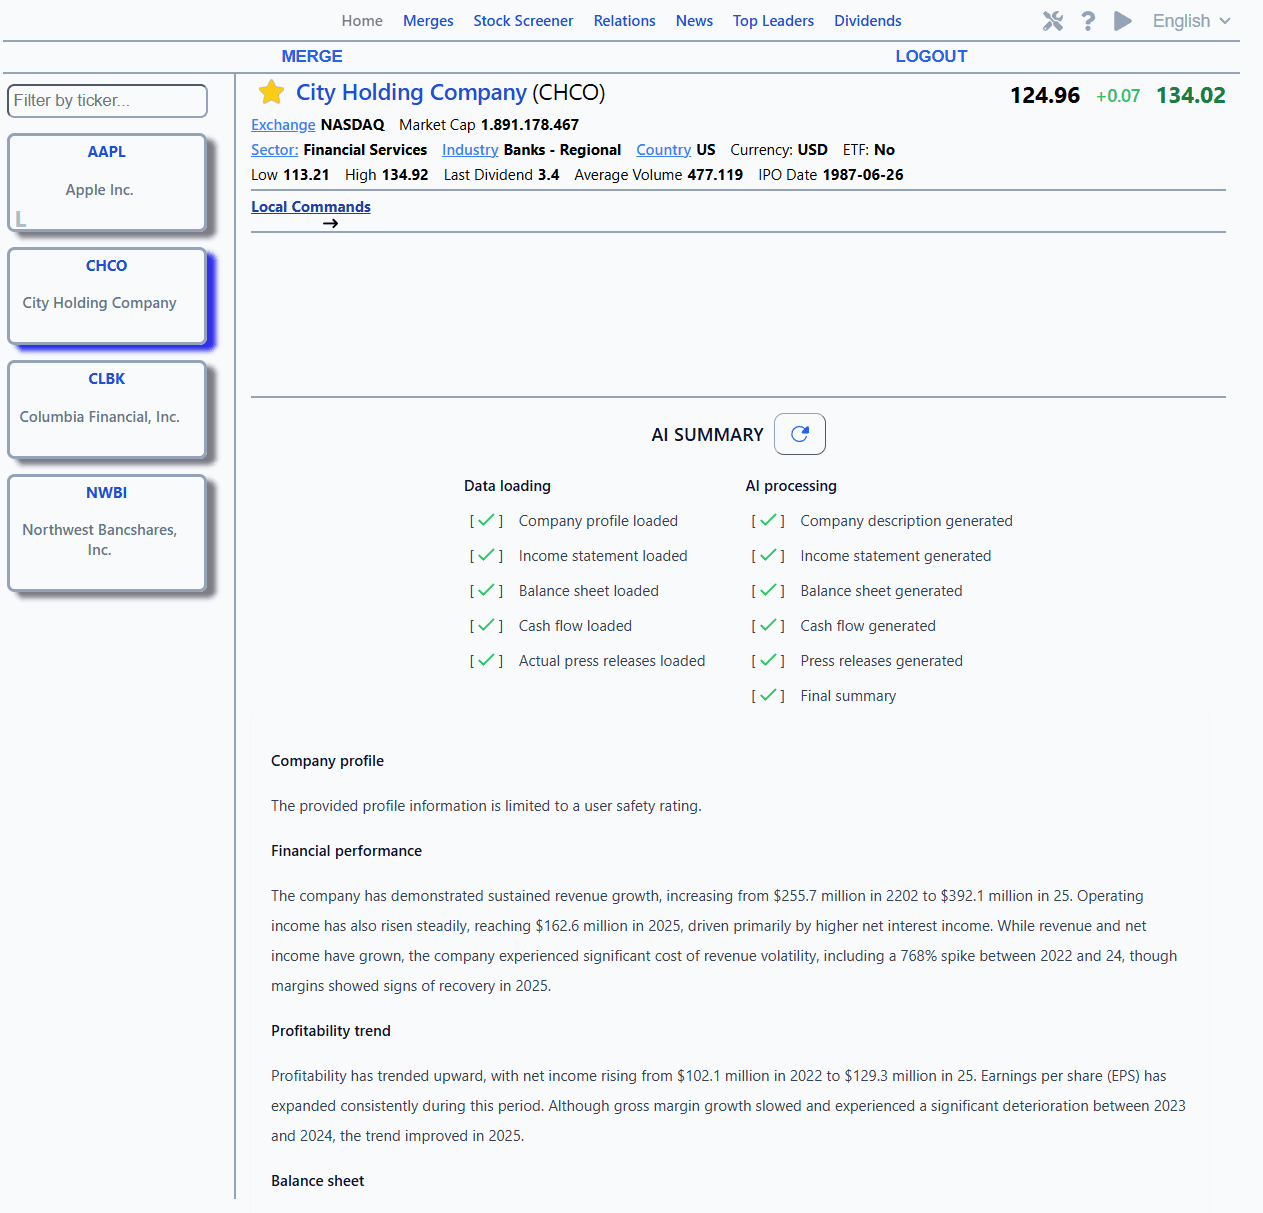Click the play triangle icon
Screen dimensions: 1263x1213
[1123, 21]
